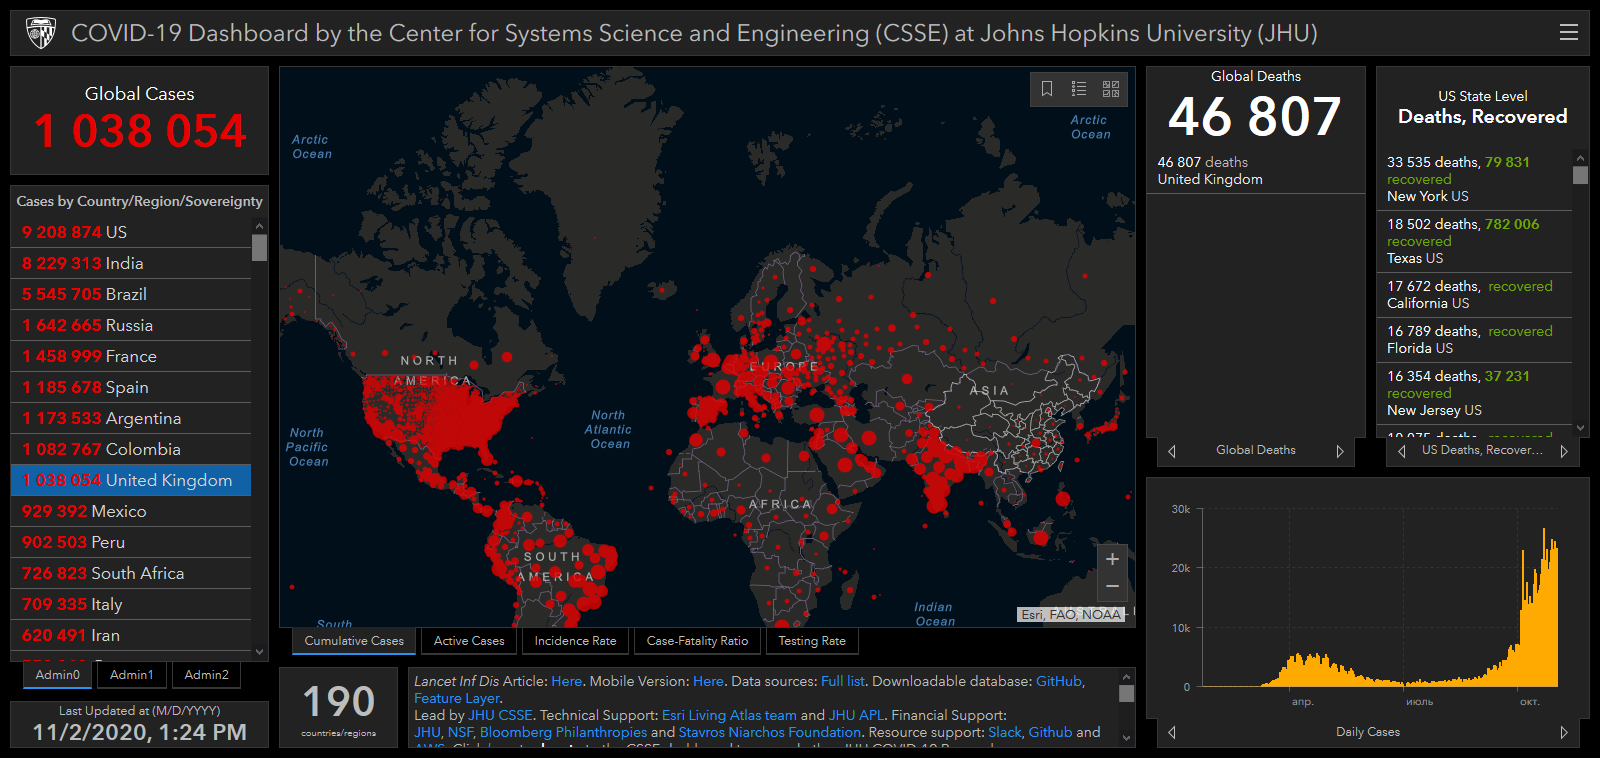Switch to Testing Rate tab
Image resolution: width=1600 pixels, height=758 pixels.
[x=812, y=641]
